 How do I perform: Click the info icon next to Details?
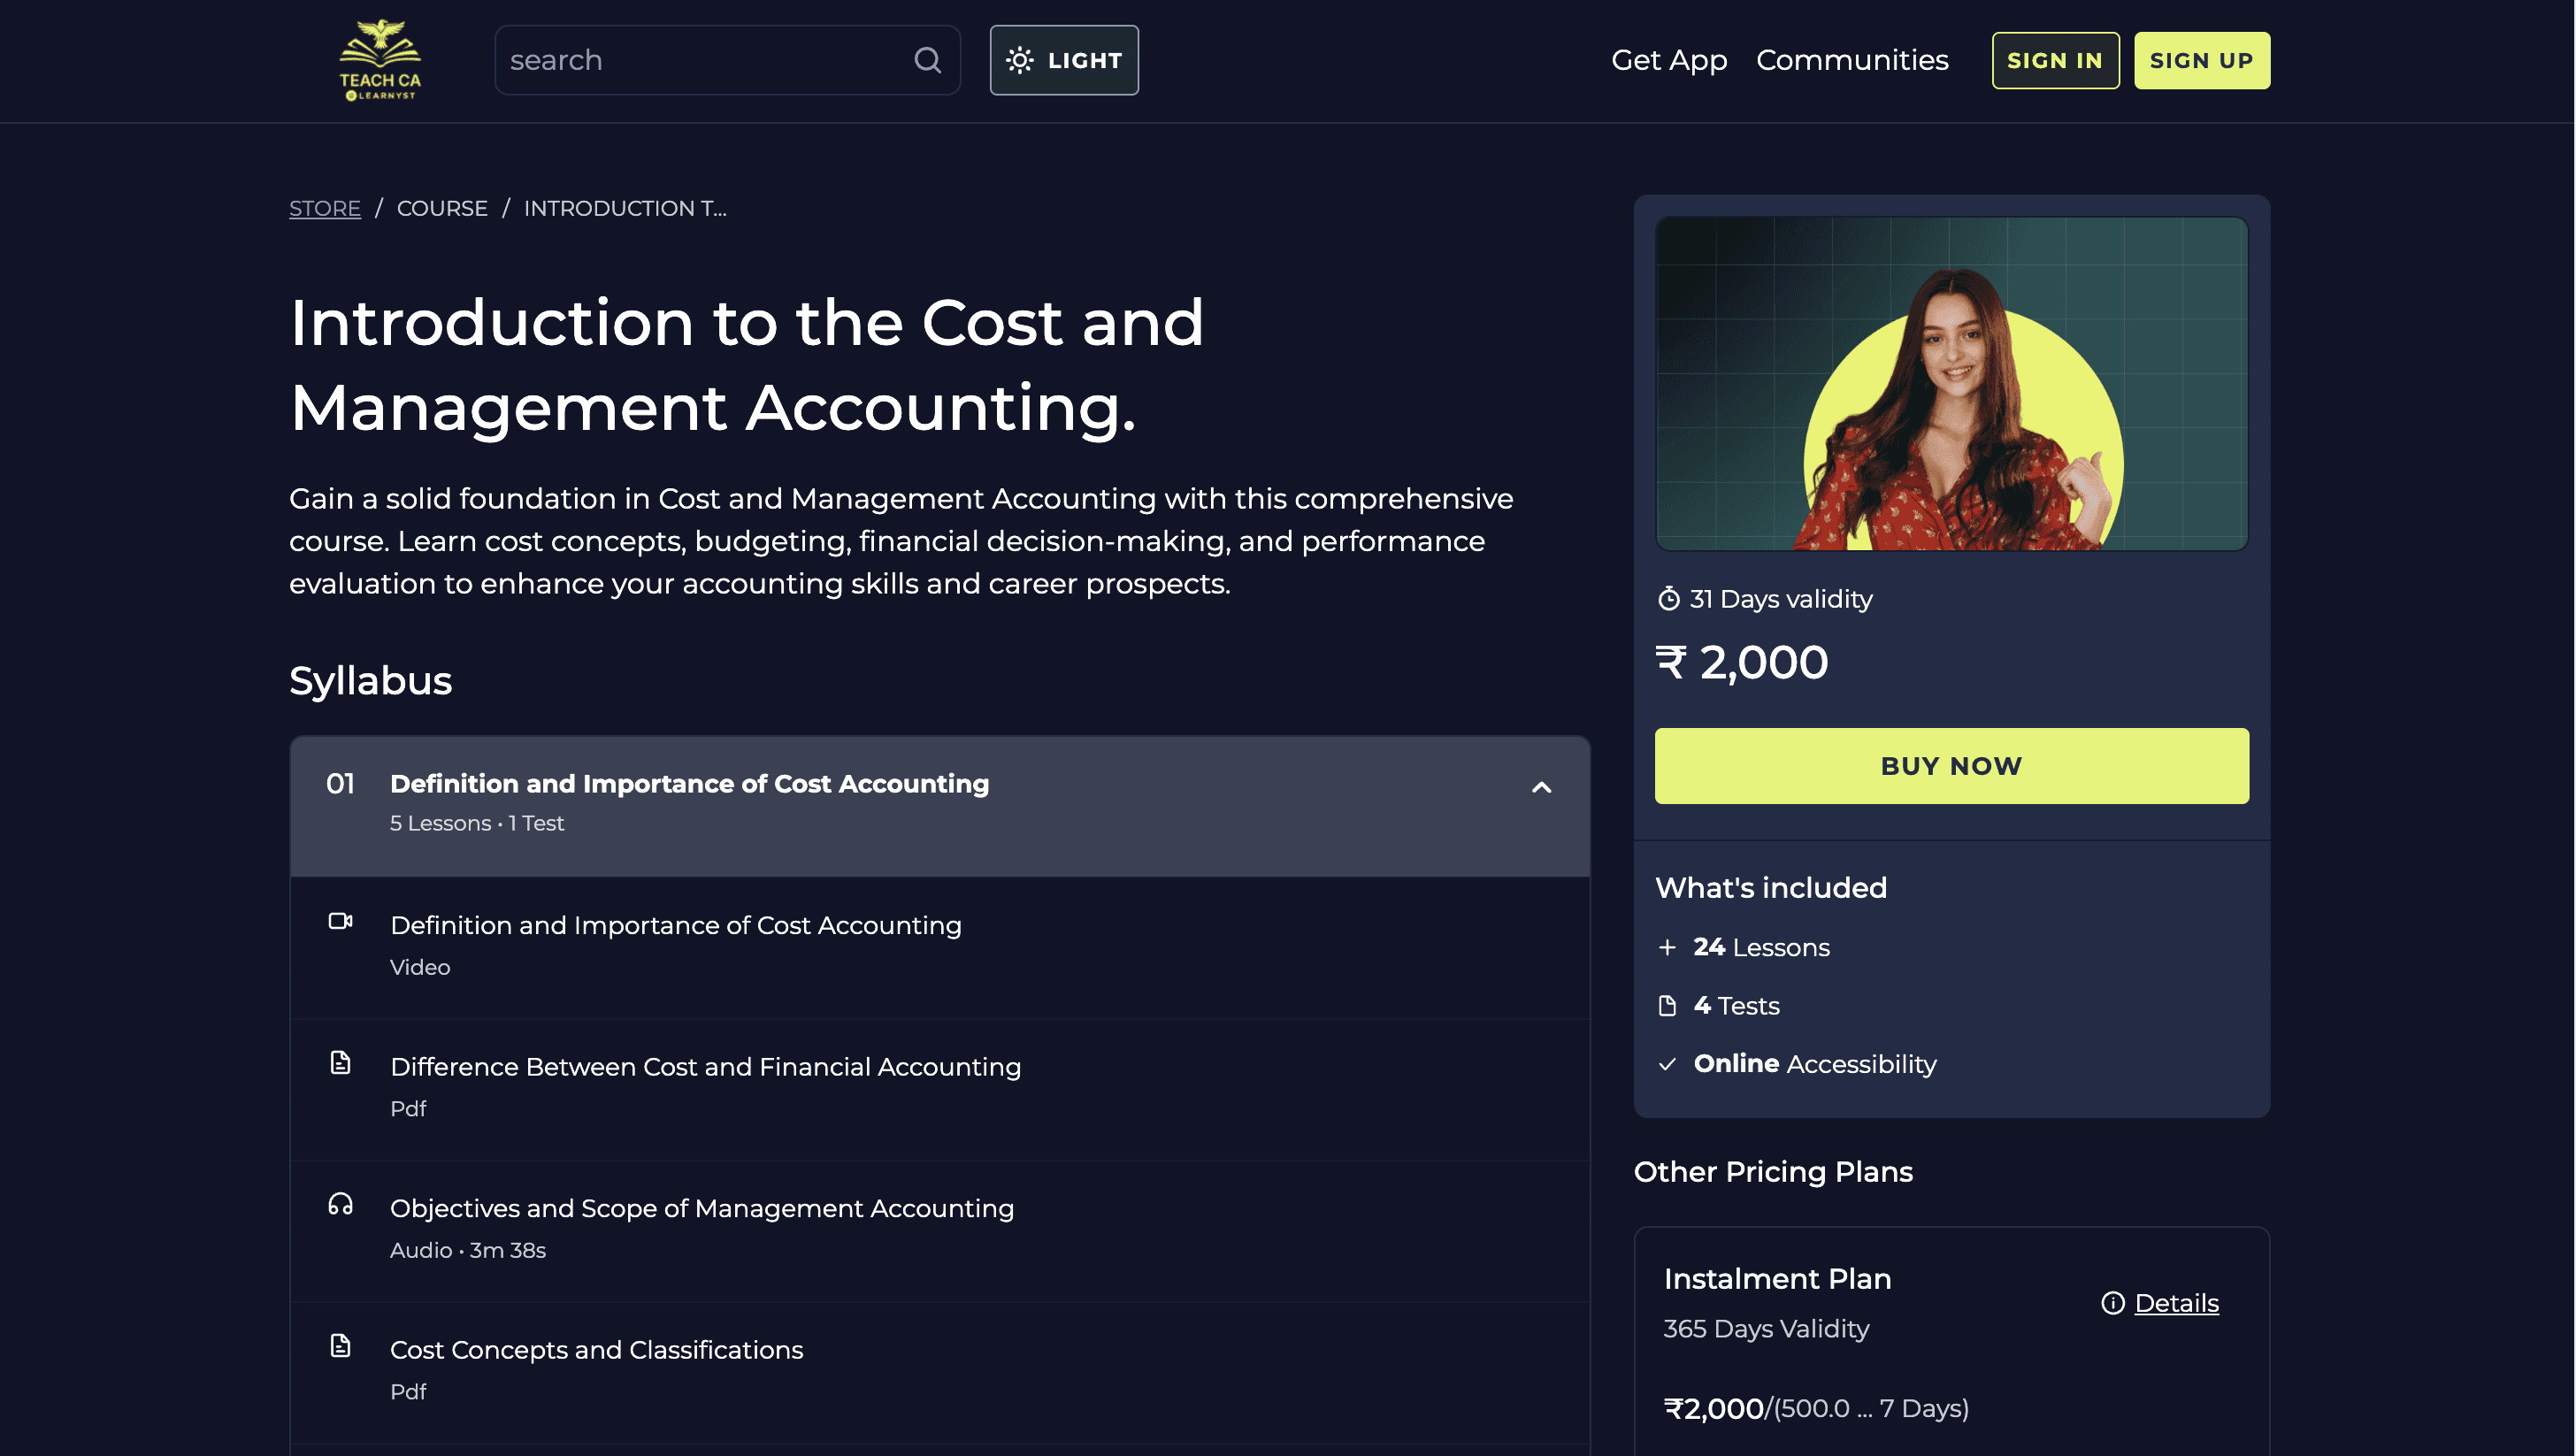tap(2112, 1303)
